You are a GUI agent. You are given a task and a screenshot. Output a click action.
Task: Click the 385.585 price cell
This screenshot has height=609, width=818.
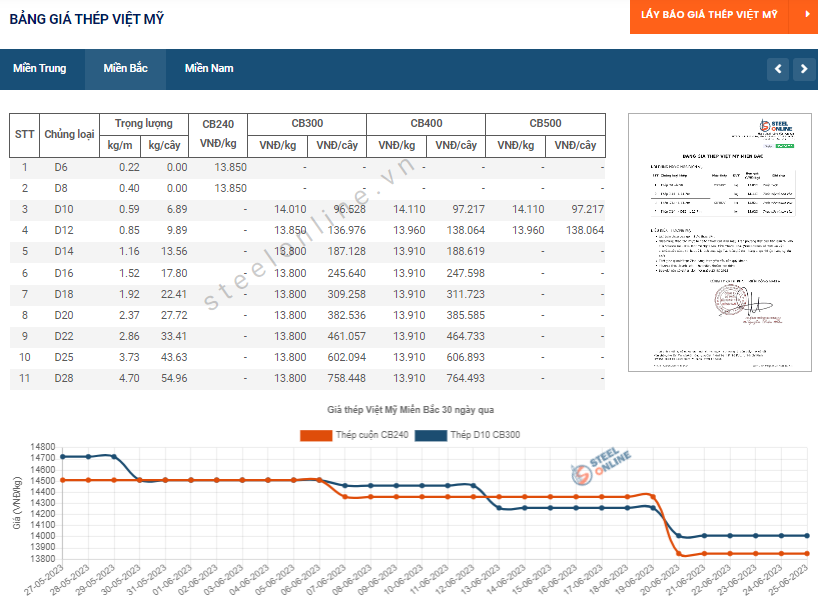465,315
